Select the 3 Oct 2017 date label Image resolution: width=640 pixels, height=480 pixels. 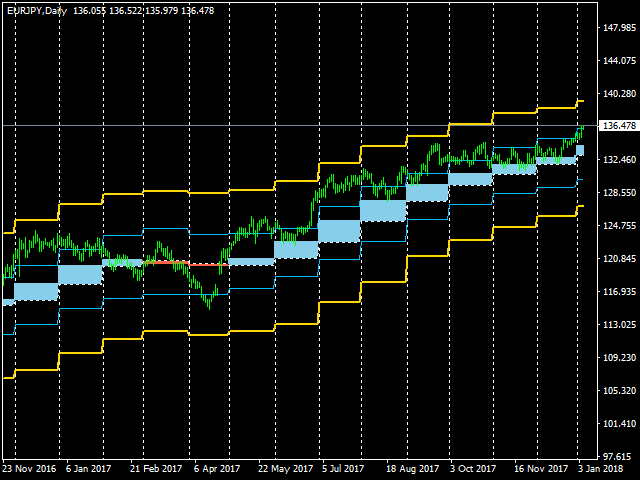tap(474, 468)
